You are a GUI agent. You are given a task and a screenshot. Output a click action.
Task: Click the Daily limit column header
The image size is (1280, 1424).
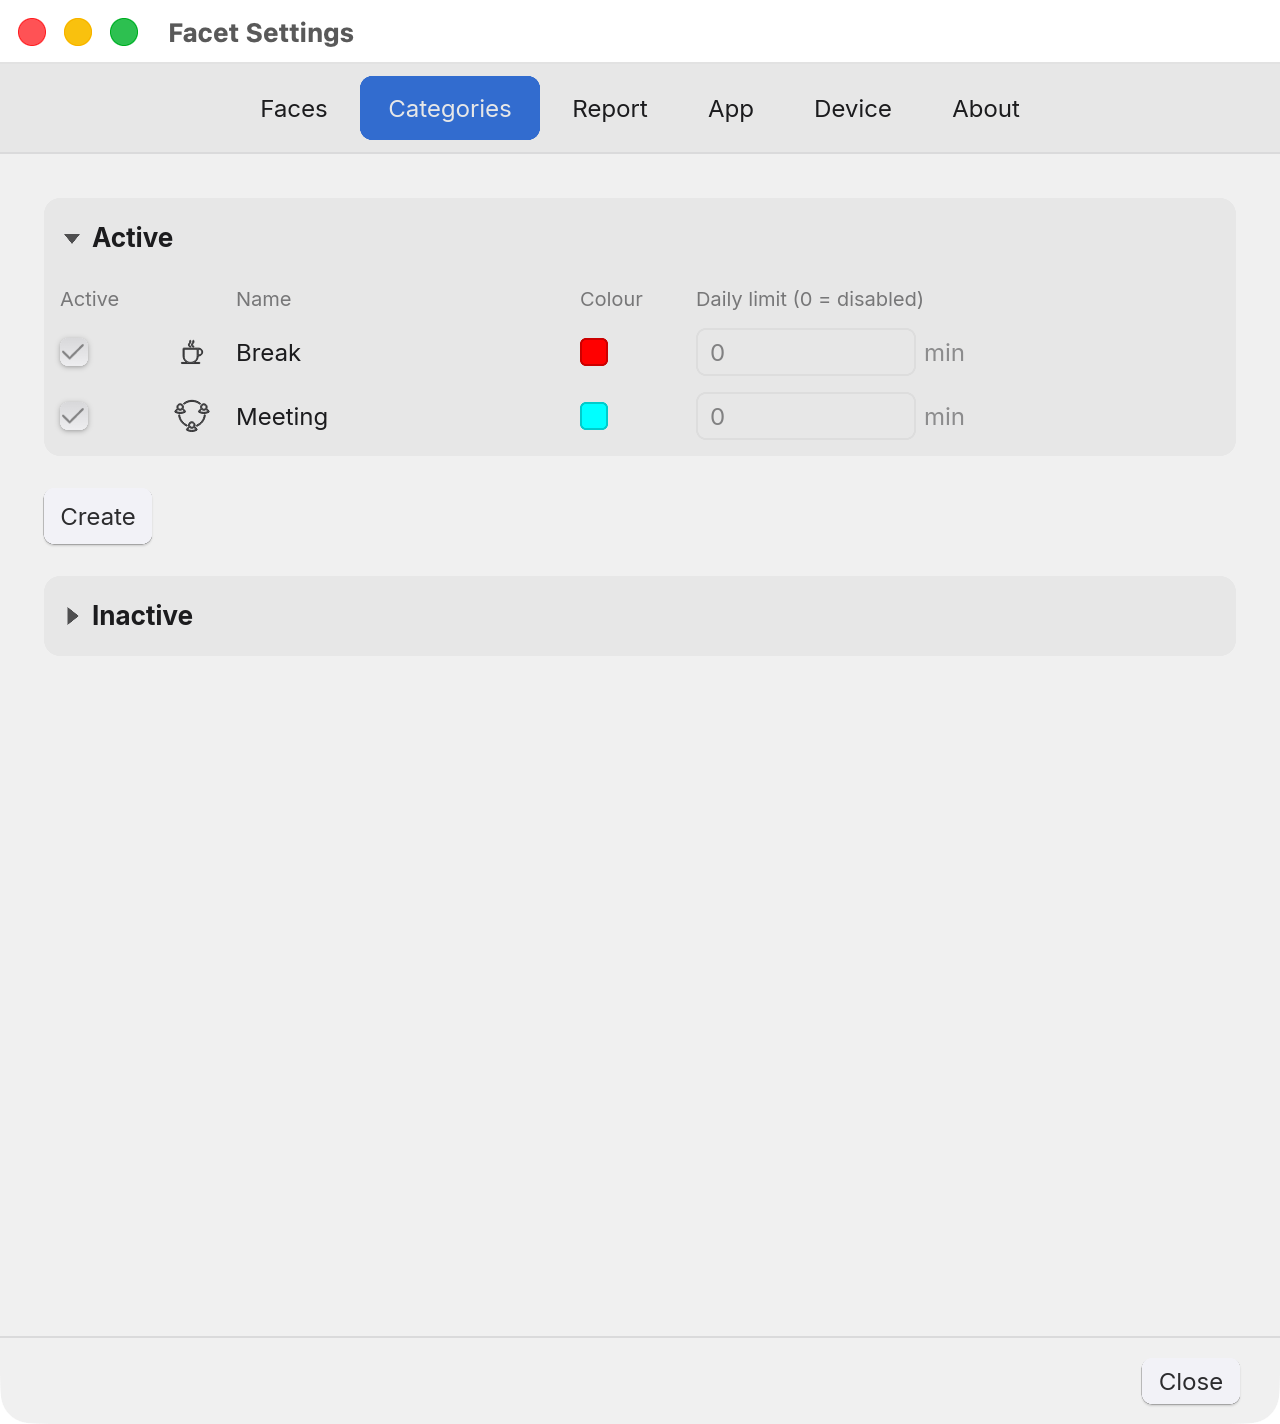coord(809,299)
